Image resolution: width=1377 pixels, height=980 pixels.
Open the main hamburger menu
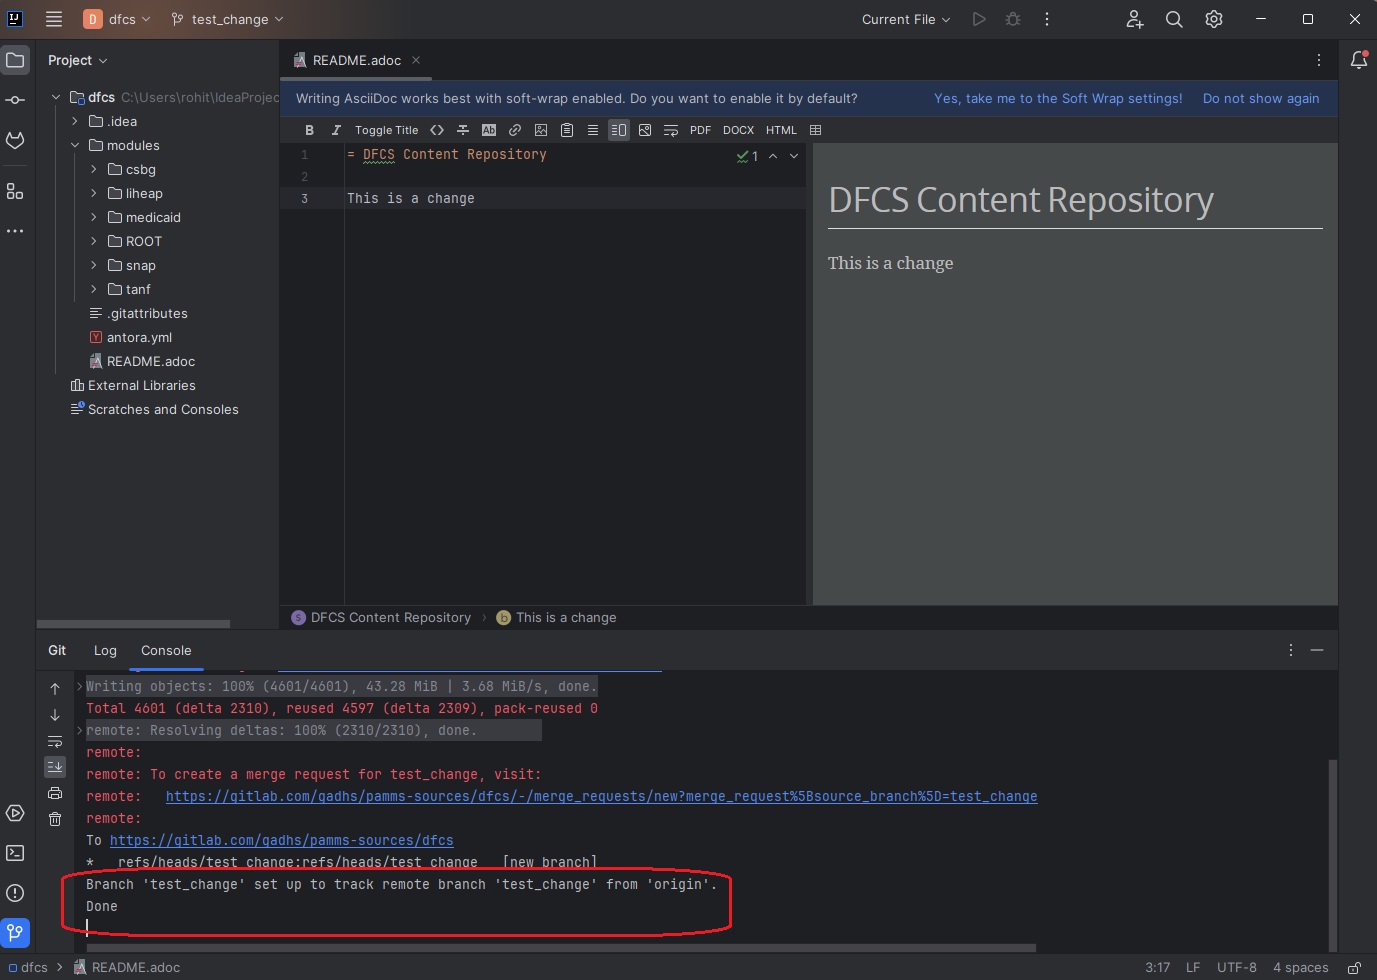pyautogui.click(x=54, y=19)
